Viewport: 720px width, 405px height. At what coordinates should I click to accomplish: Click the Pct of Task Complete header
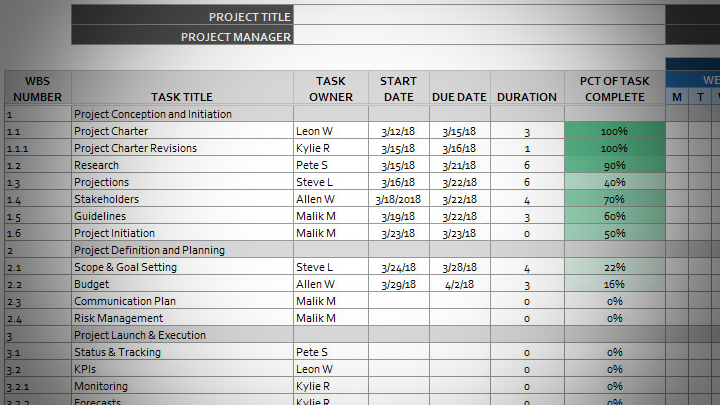[x=614, y=88]
